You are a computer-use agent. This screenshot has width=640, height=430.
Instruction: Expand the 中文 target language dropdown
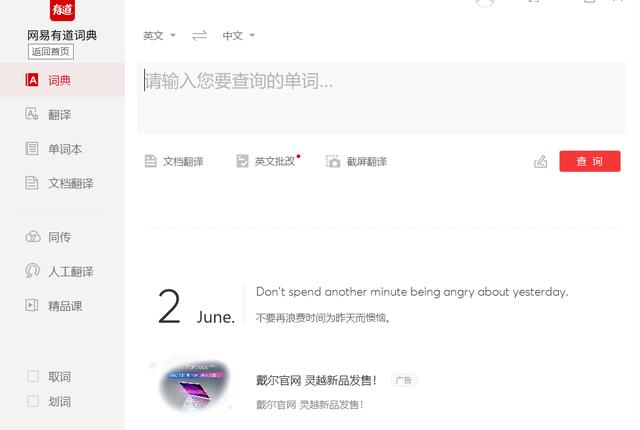[x=238, y=36]
